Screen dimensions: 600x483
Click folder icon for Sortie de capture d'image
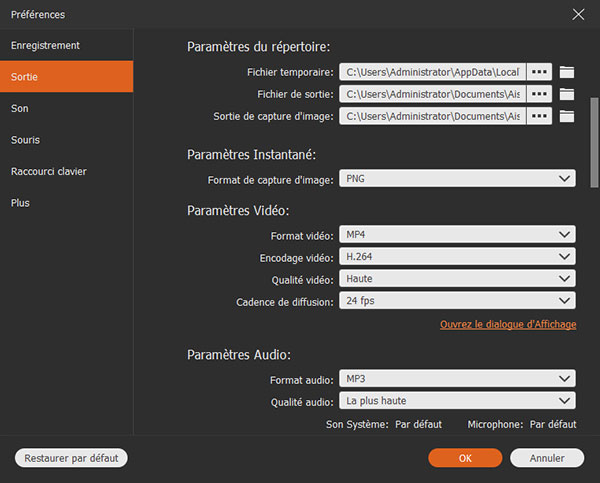(567, 116)
